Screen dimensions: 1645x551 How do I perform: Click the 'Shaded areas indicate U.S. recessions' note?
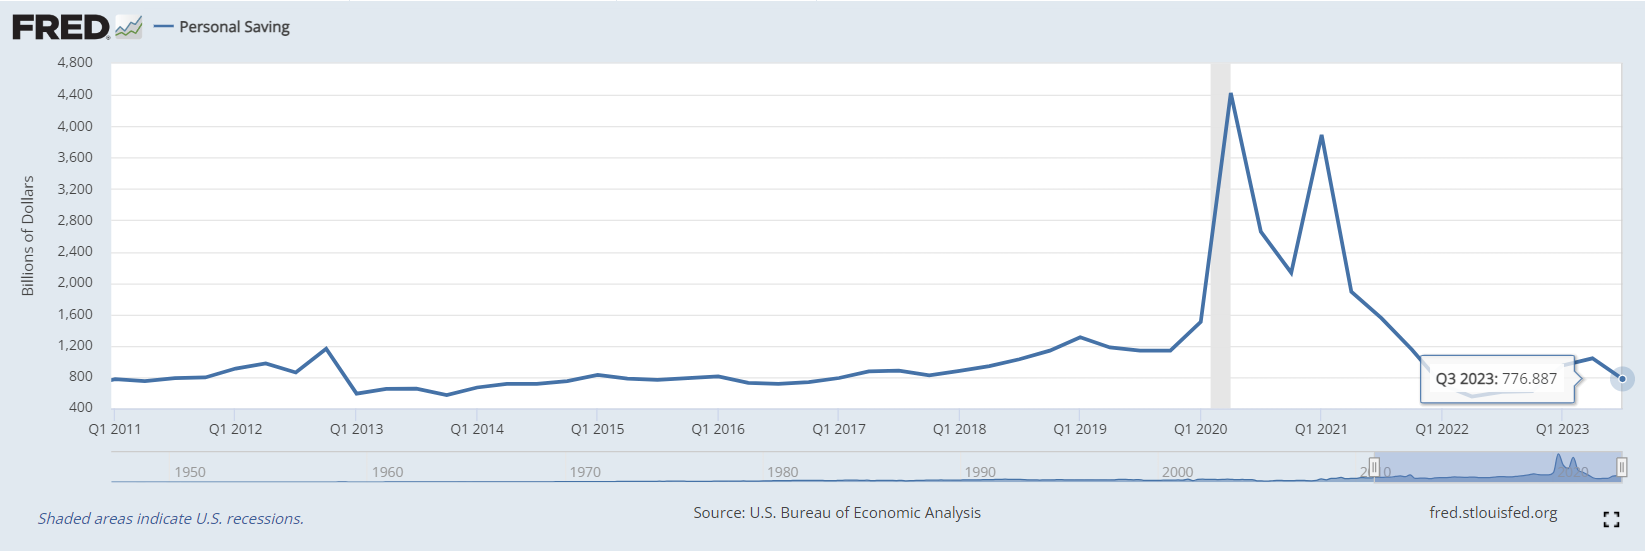[171, 519]
